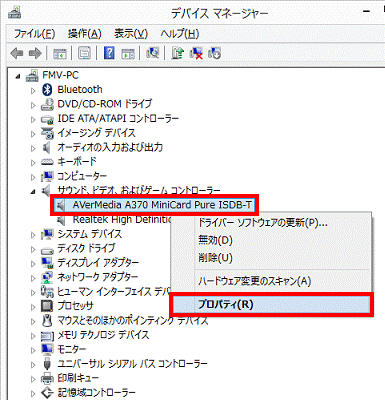Click the update driver software toolbar icon
This screenshot has height=400, width=385.
tap(178, 53)
